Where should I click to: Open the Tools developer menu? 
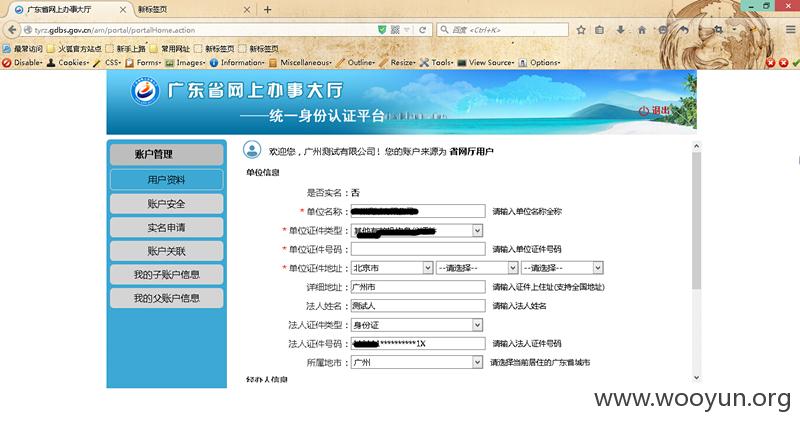point(437,63)
